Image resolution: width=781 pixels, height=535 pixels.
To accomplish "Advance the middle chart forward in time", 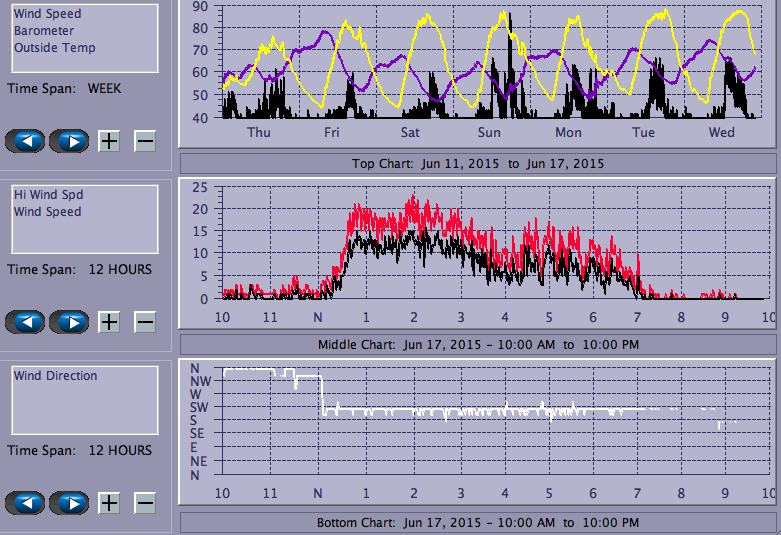I will tap(69, 322).
